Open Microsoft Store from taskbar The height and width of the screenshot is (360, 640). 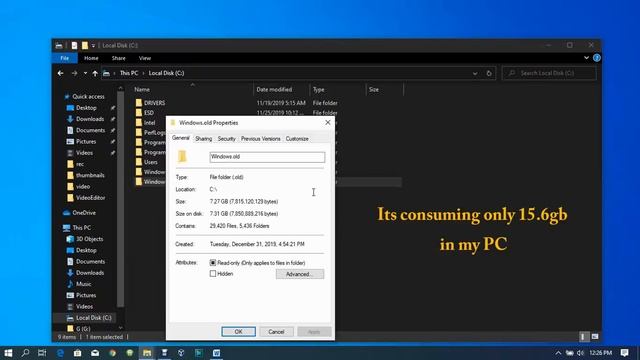(78, 353)
